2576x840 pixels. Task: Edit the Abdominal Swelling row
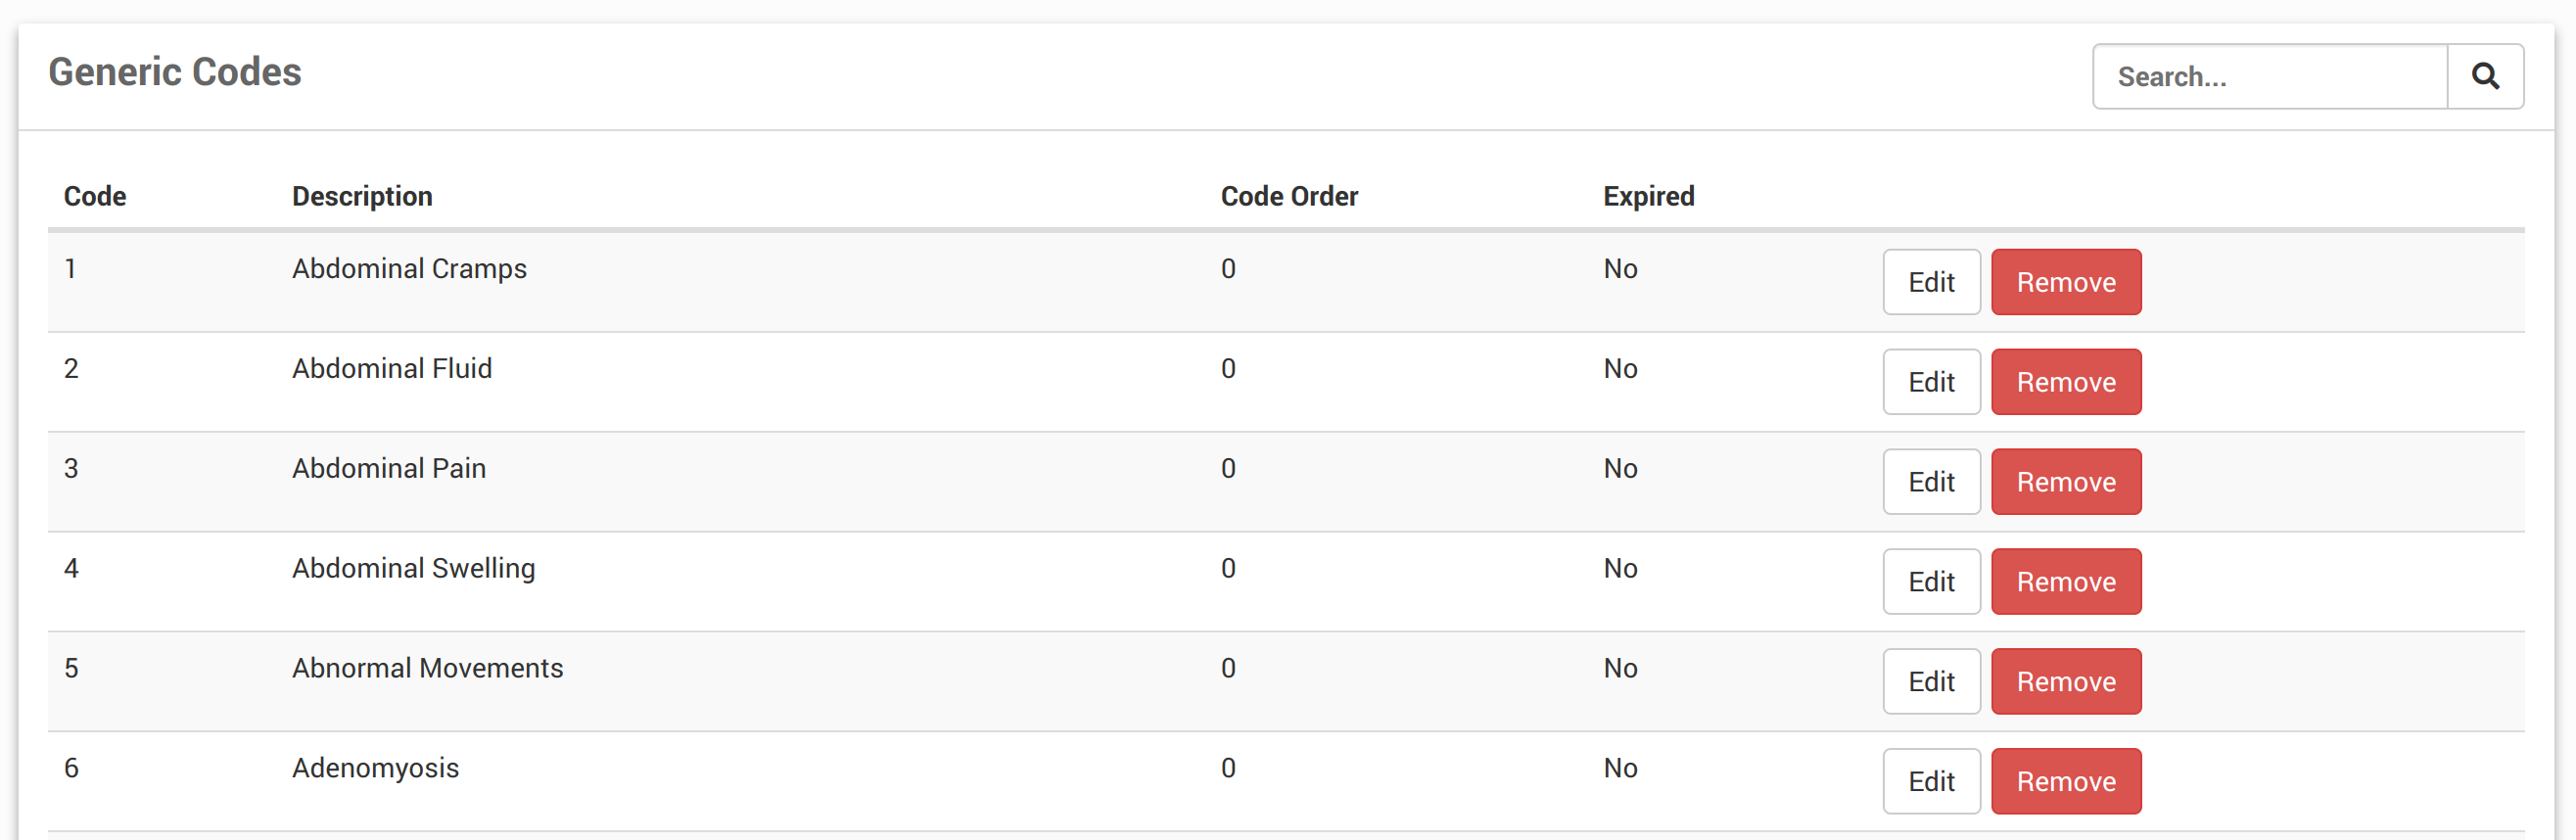tap(1930, 582)
